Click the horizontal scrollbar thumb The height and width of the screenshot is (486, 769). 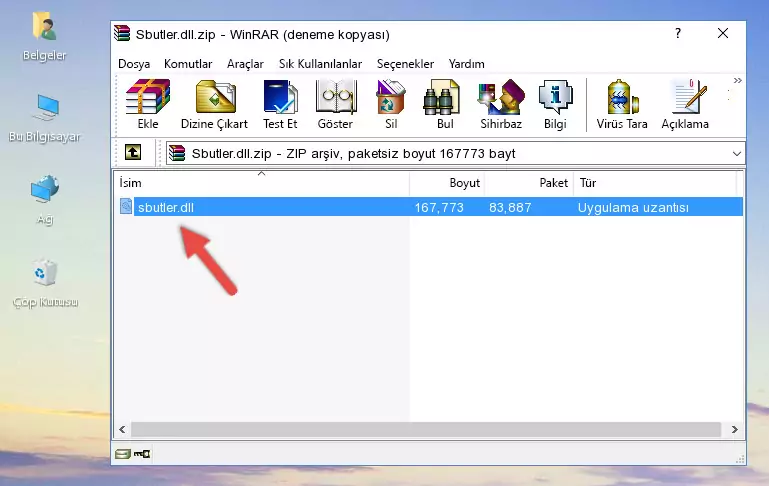pos(426,429)
